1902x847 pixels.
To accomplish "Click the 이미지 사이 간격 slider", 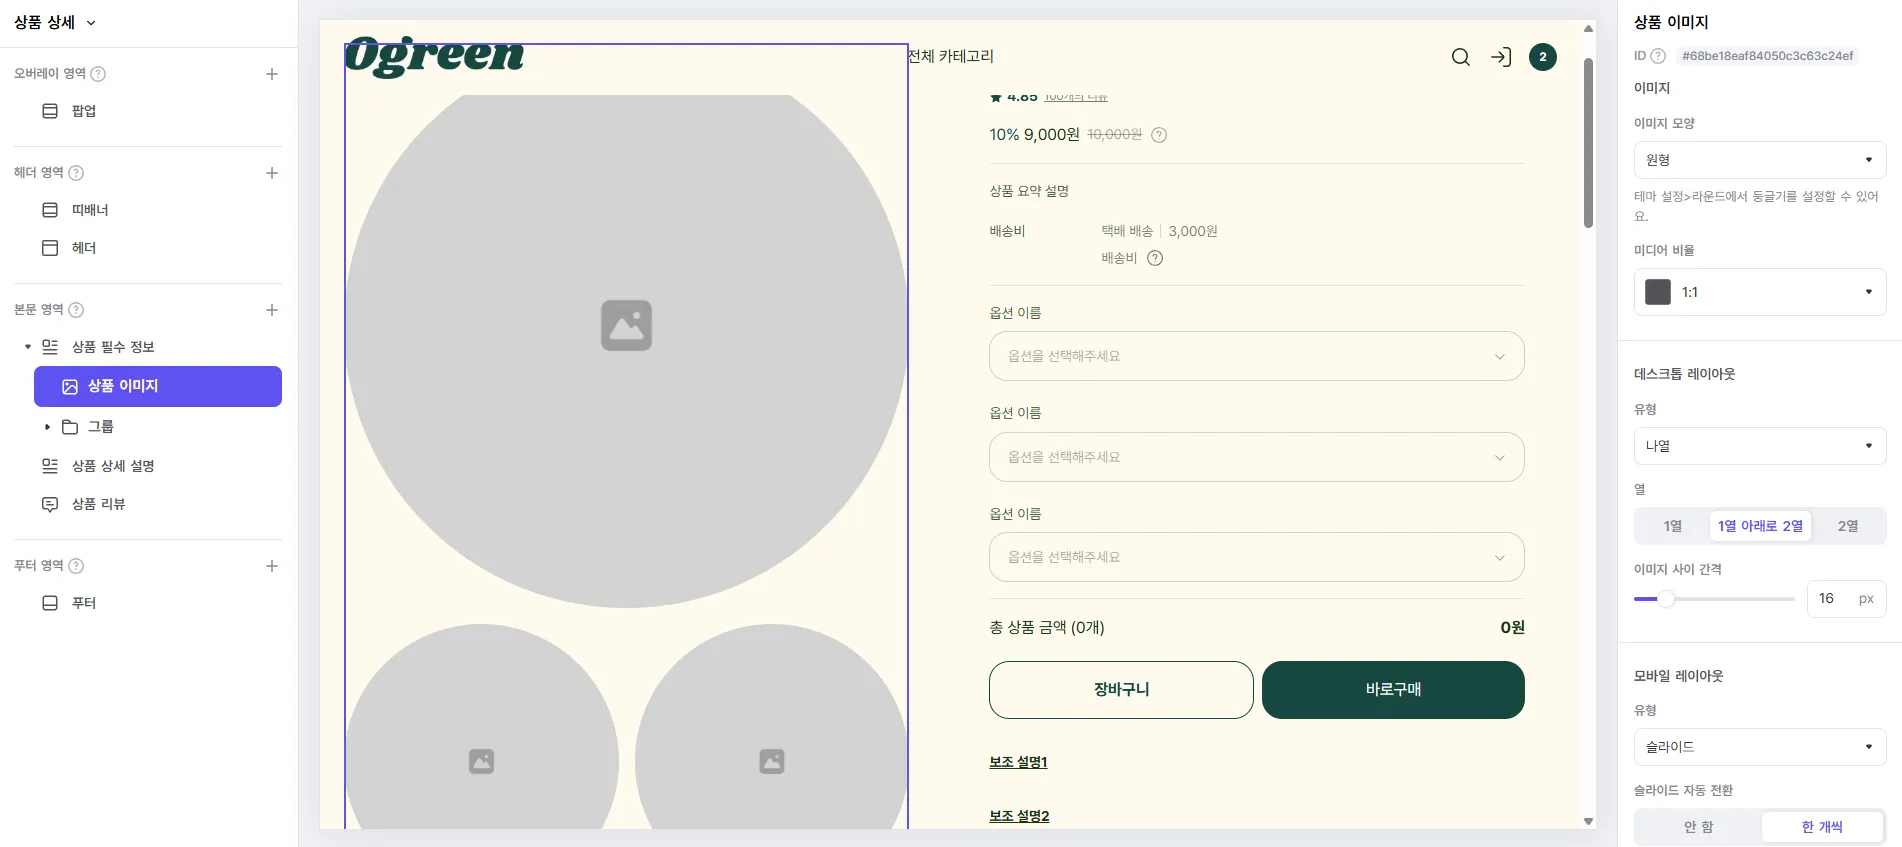I will [x=1714, y=599].
